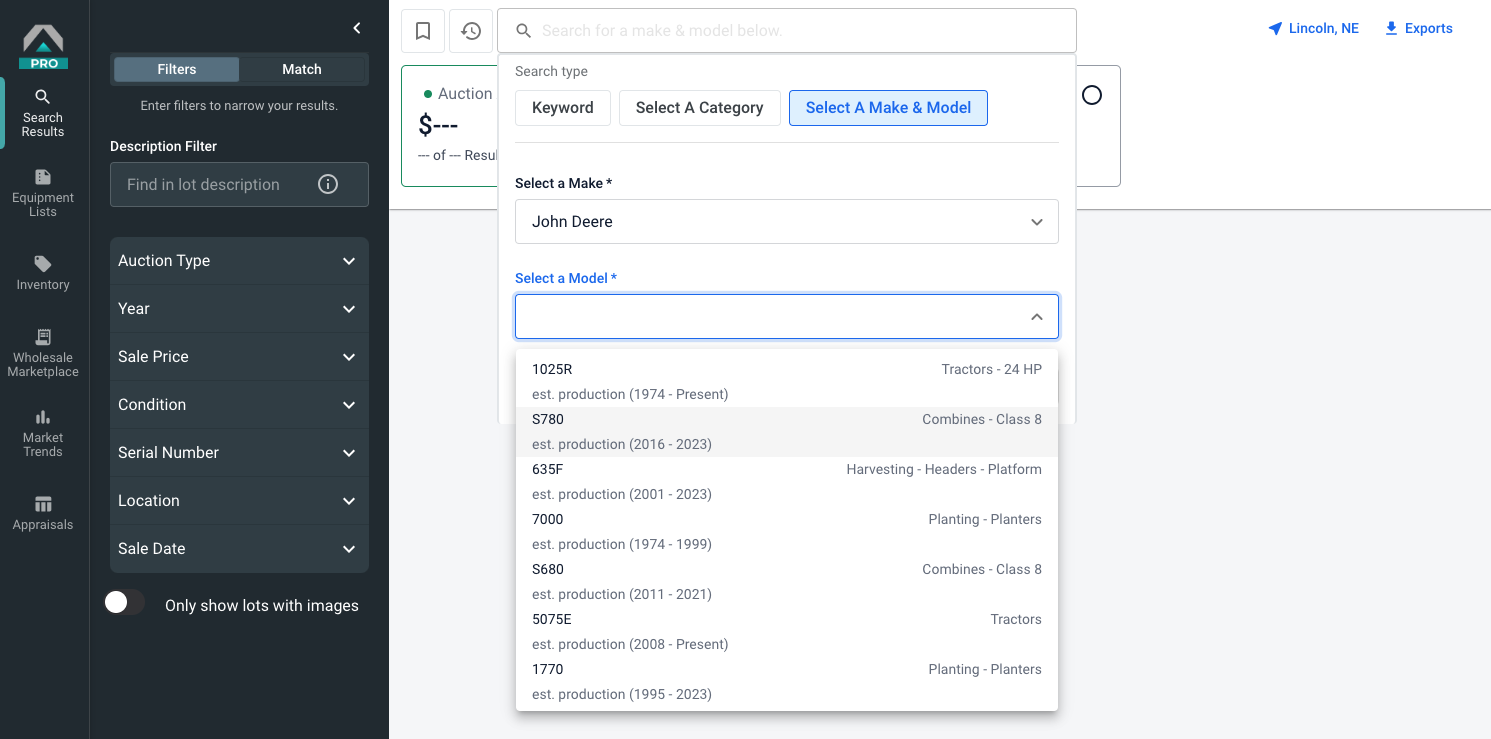
Task: Click the bookmark saved-search icon
Action: pyautogui.click(x=423, y=31)
